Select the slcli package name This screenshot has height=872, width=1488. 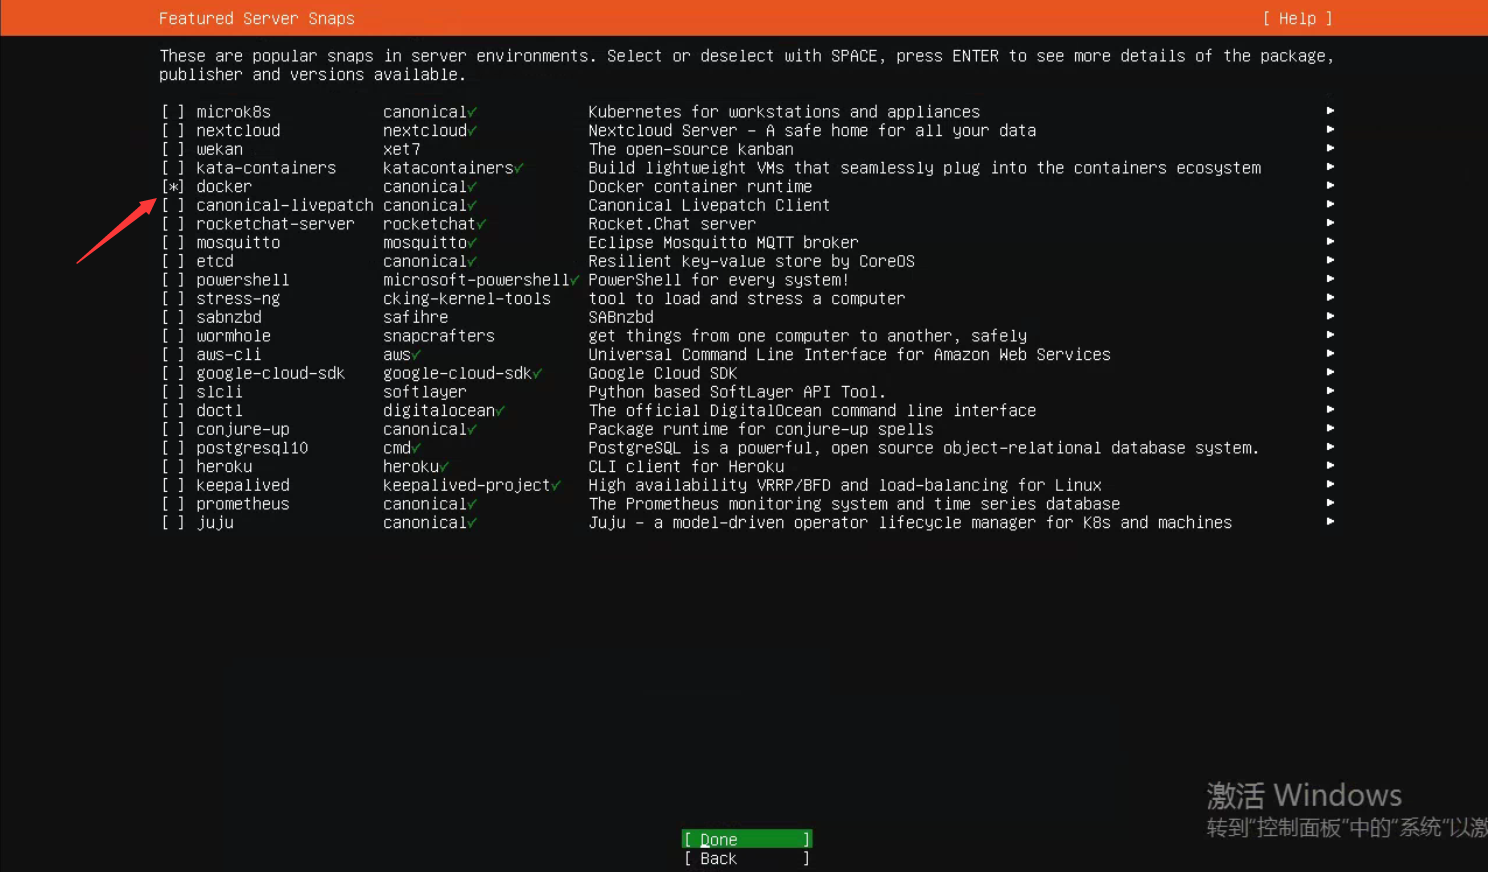pyautogui.click(x=219, y=392)
